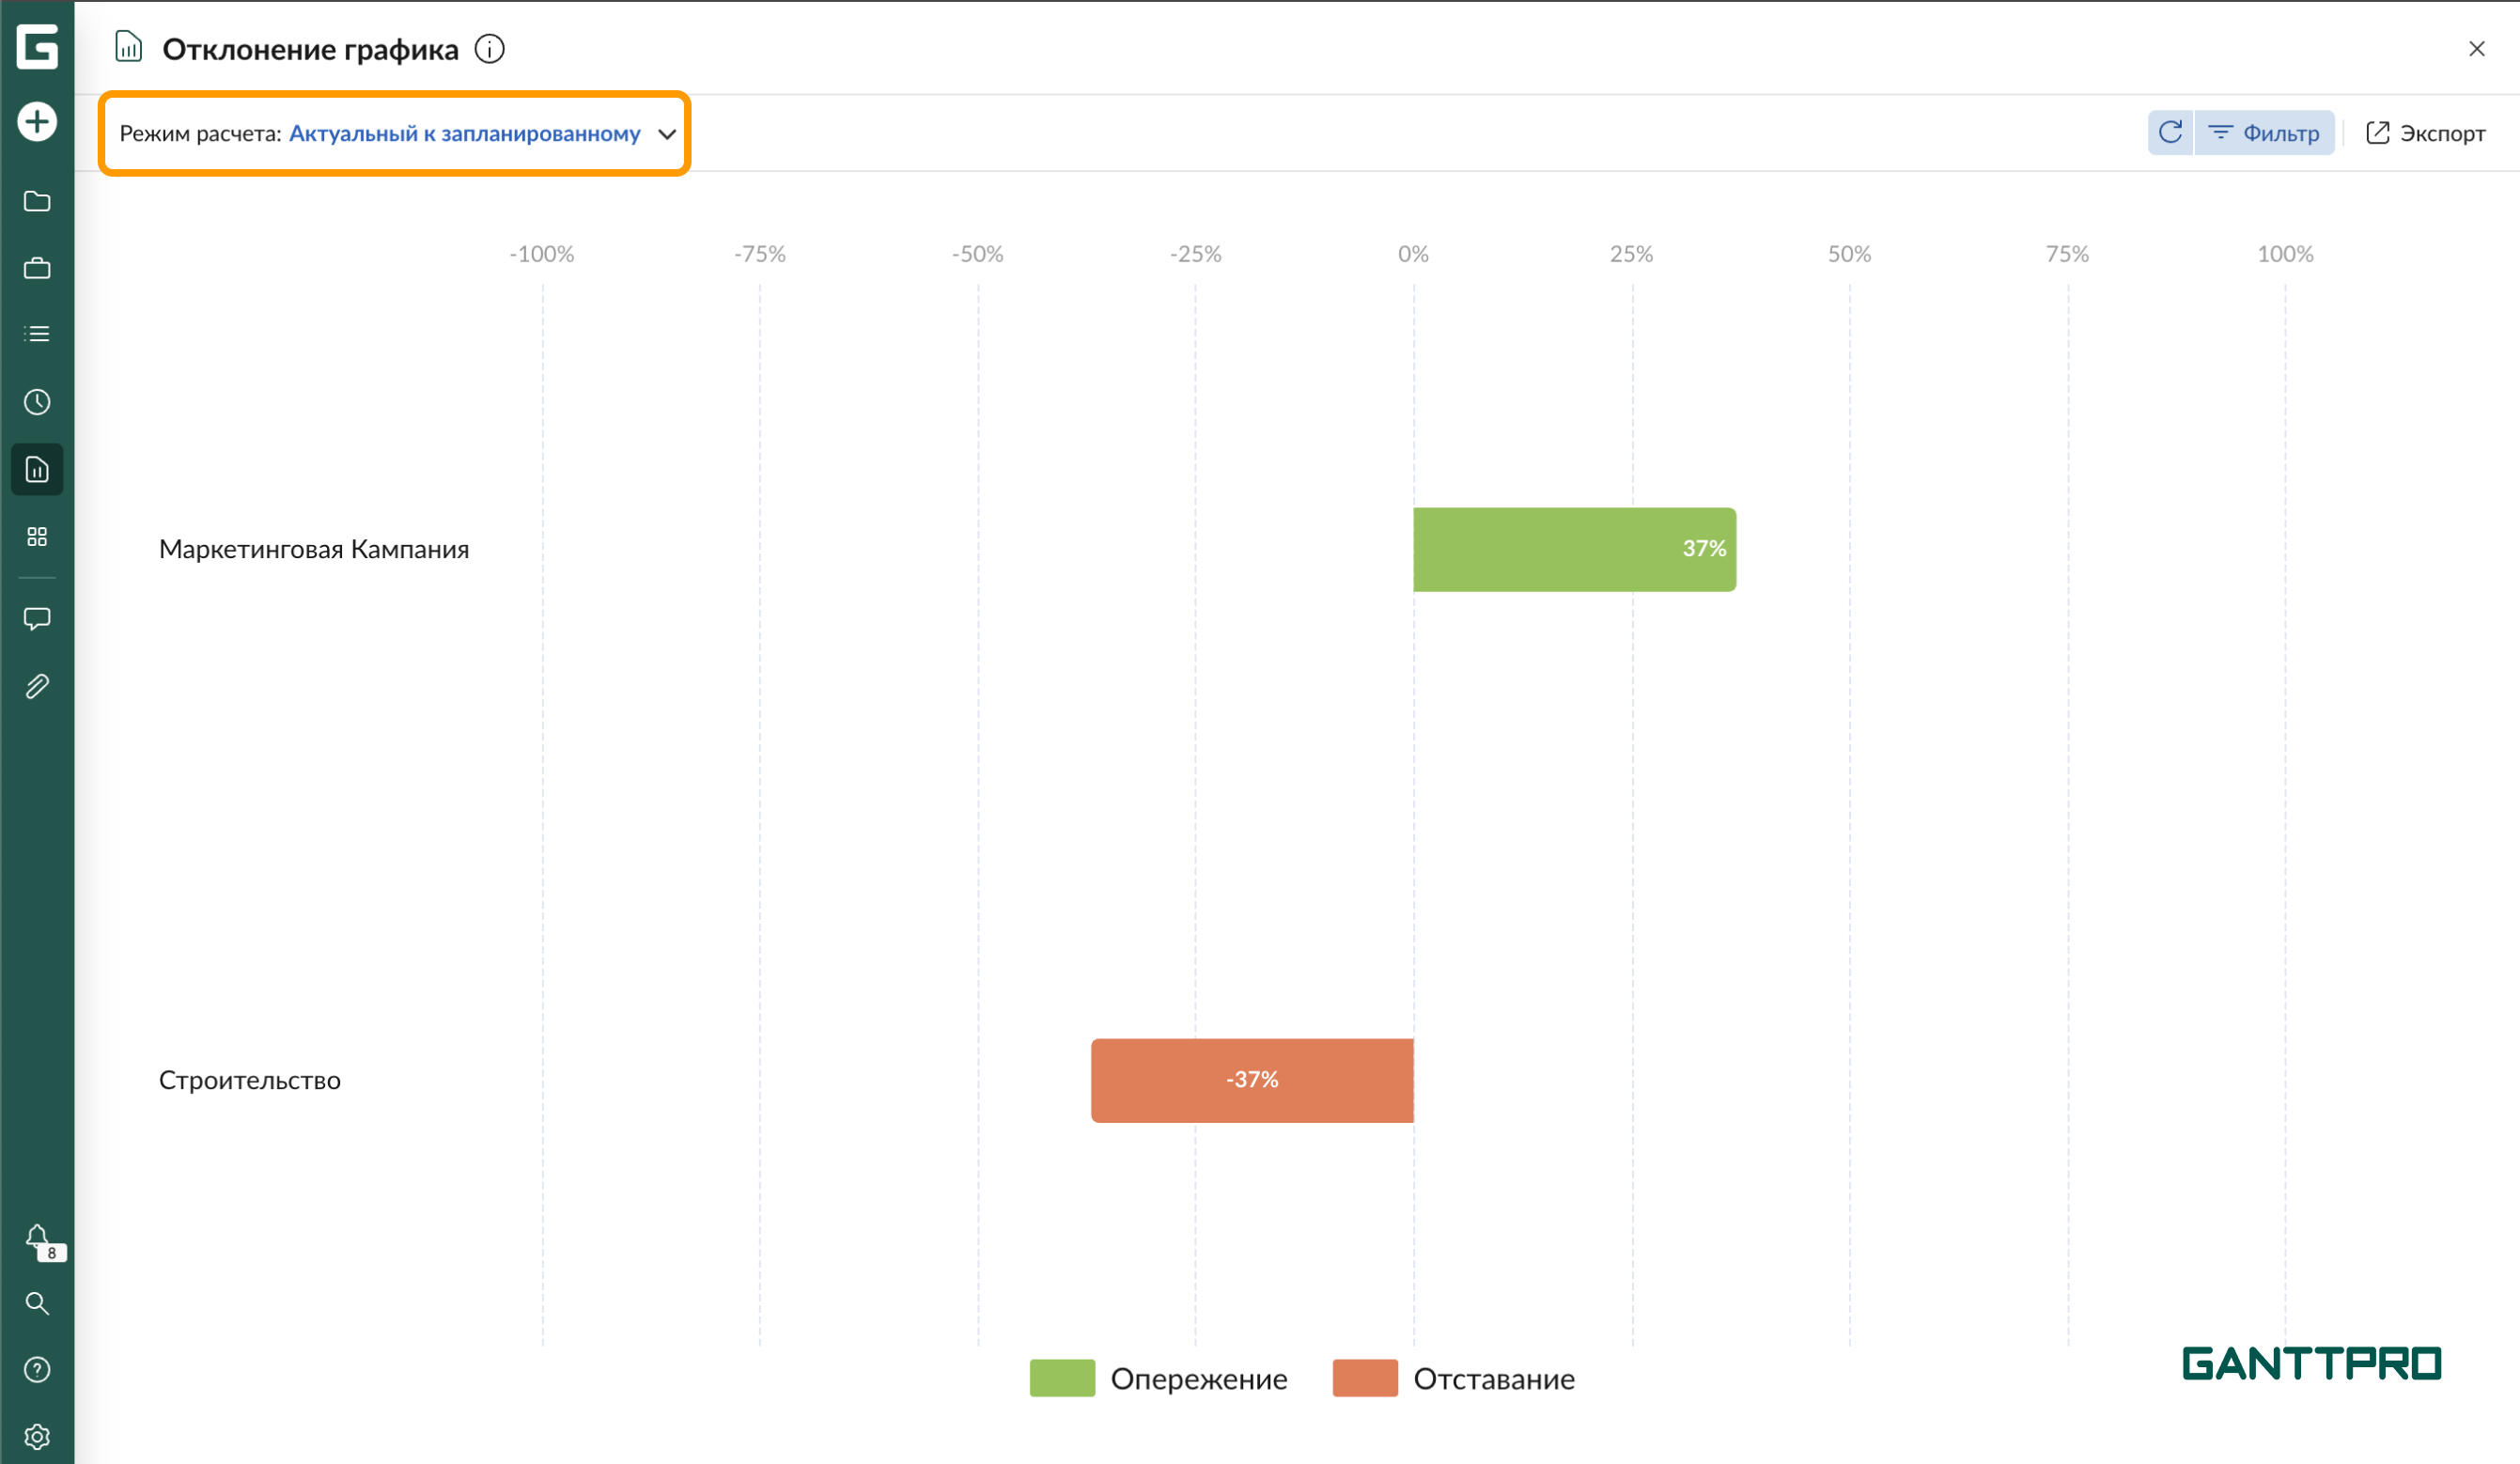This screenshot has height=1464, width=2520.
Task: Open the projects folder icon in sidebar
Action: point(37,201)
